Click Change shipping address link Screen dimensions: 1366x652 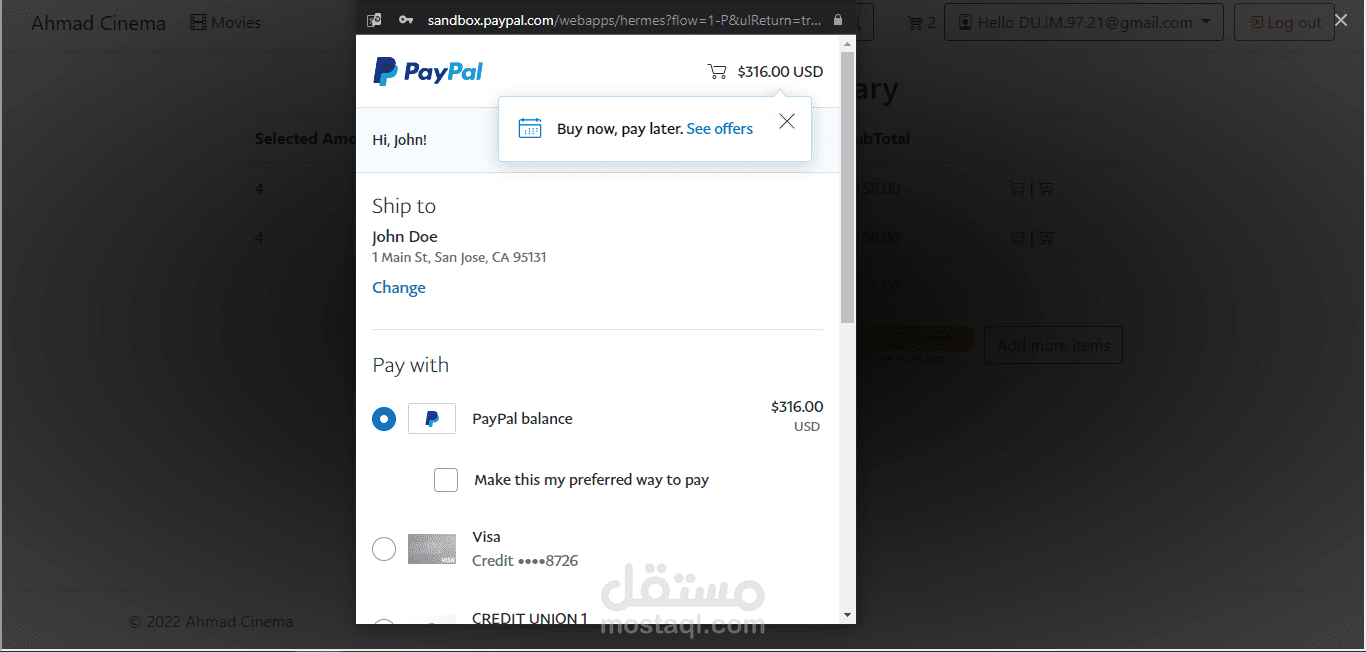point(399,287)
